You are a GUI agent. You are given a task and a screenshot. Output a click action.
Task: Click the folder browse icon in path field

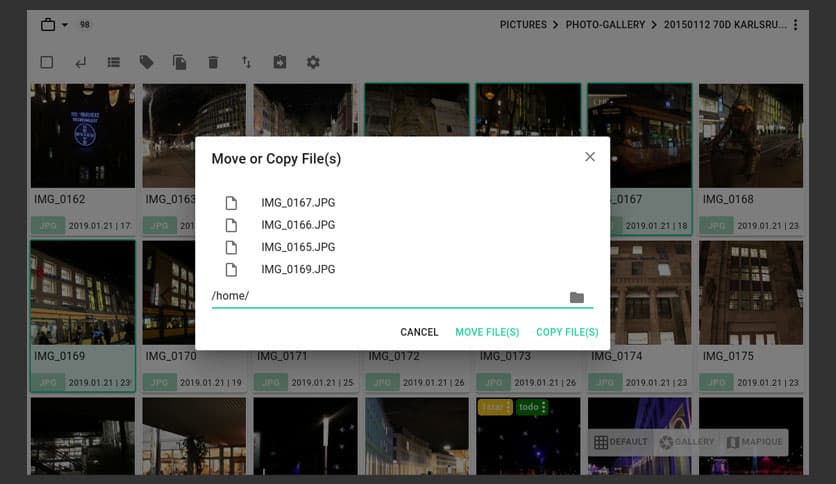click(576, 297)
